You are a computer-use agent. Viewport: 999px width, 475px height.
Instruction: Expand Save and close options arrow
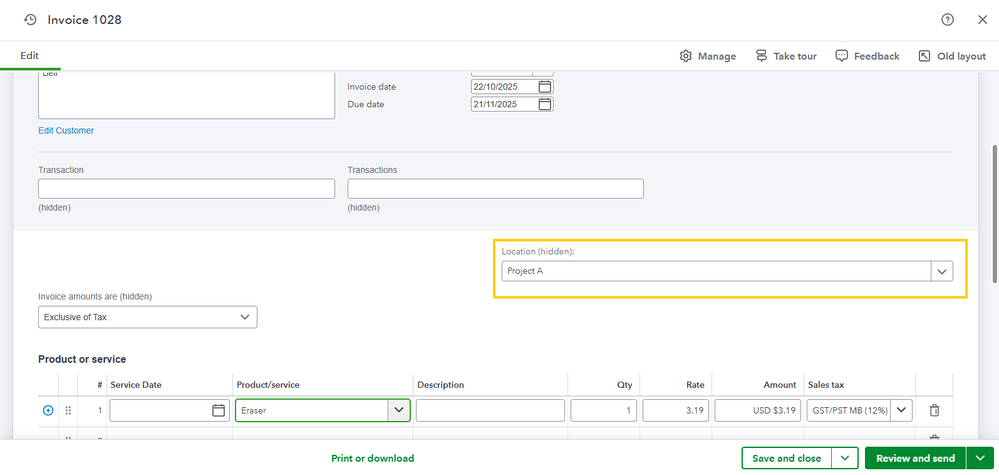point(845,458)
